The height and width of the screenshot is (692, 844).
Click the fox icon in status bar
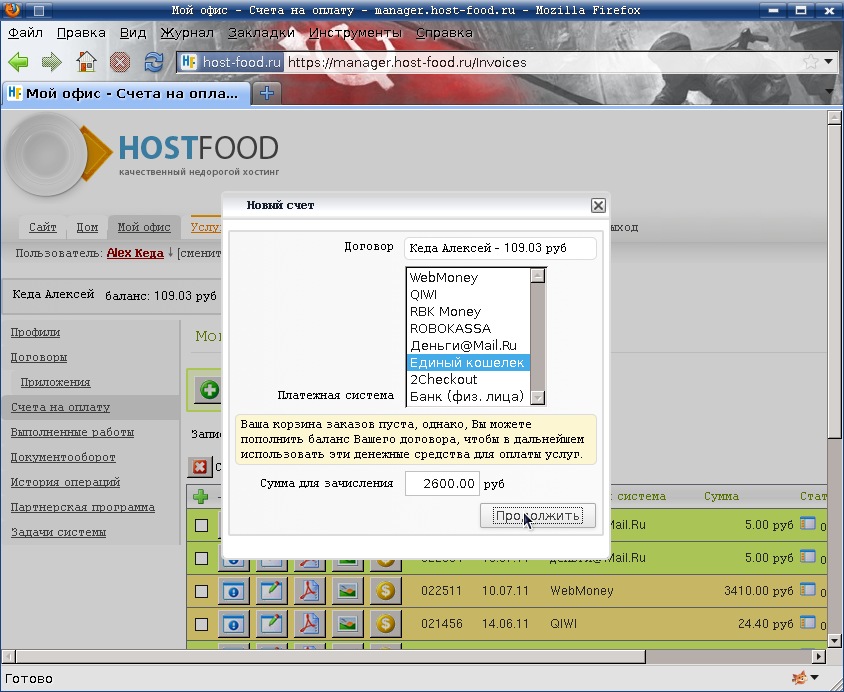(x=800, y=678)
